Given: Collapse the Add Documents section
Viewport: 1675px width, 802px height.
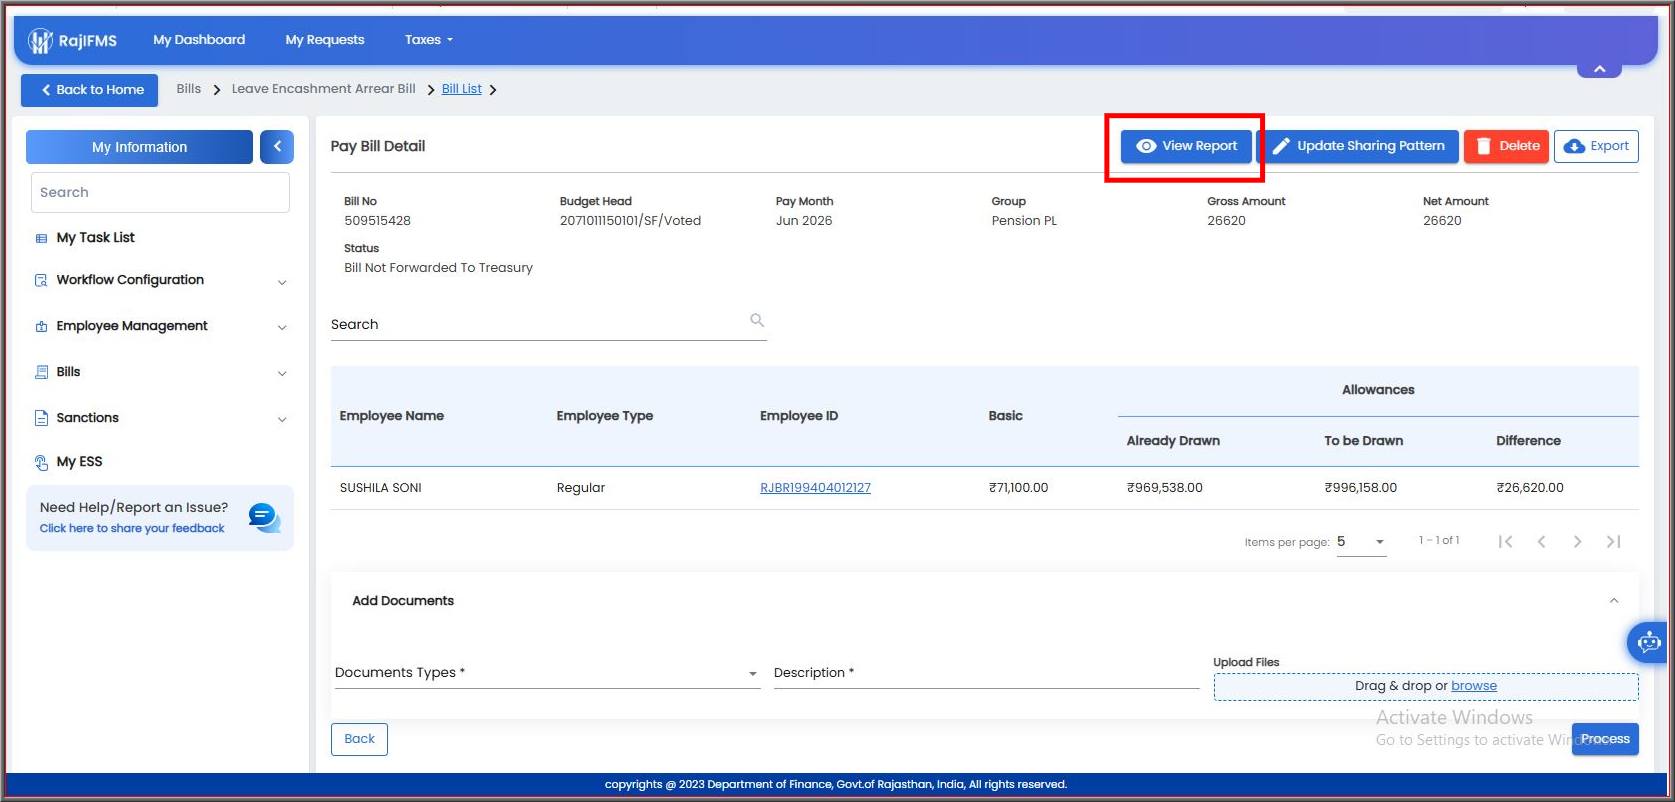Looking at the screenshot, I should [1613, 600].
